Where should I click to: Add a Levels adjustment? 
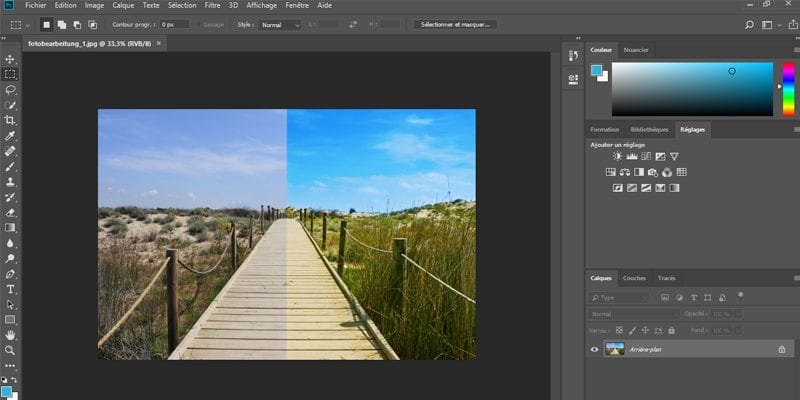632,157
